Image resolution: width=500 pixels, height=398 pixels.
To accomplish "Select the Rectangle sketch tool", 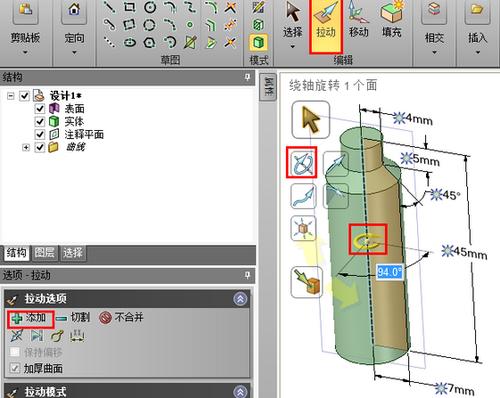I will coord(130,7).
